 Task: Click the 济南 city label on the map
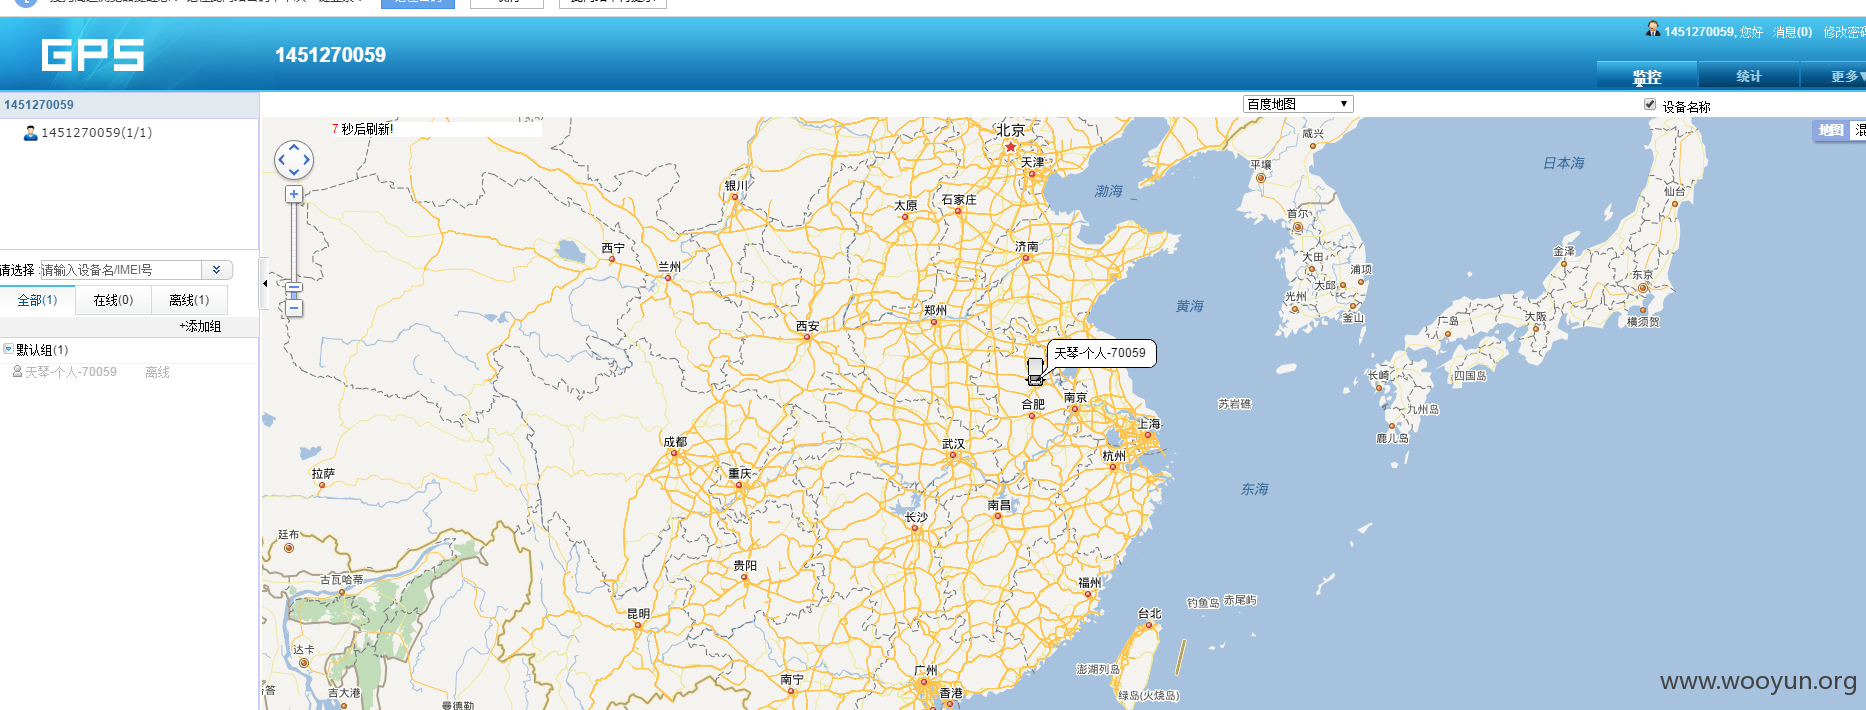pos(1027,246)
